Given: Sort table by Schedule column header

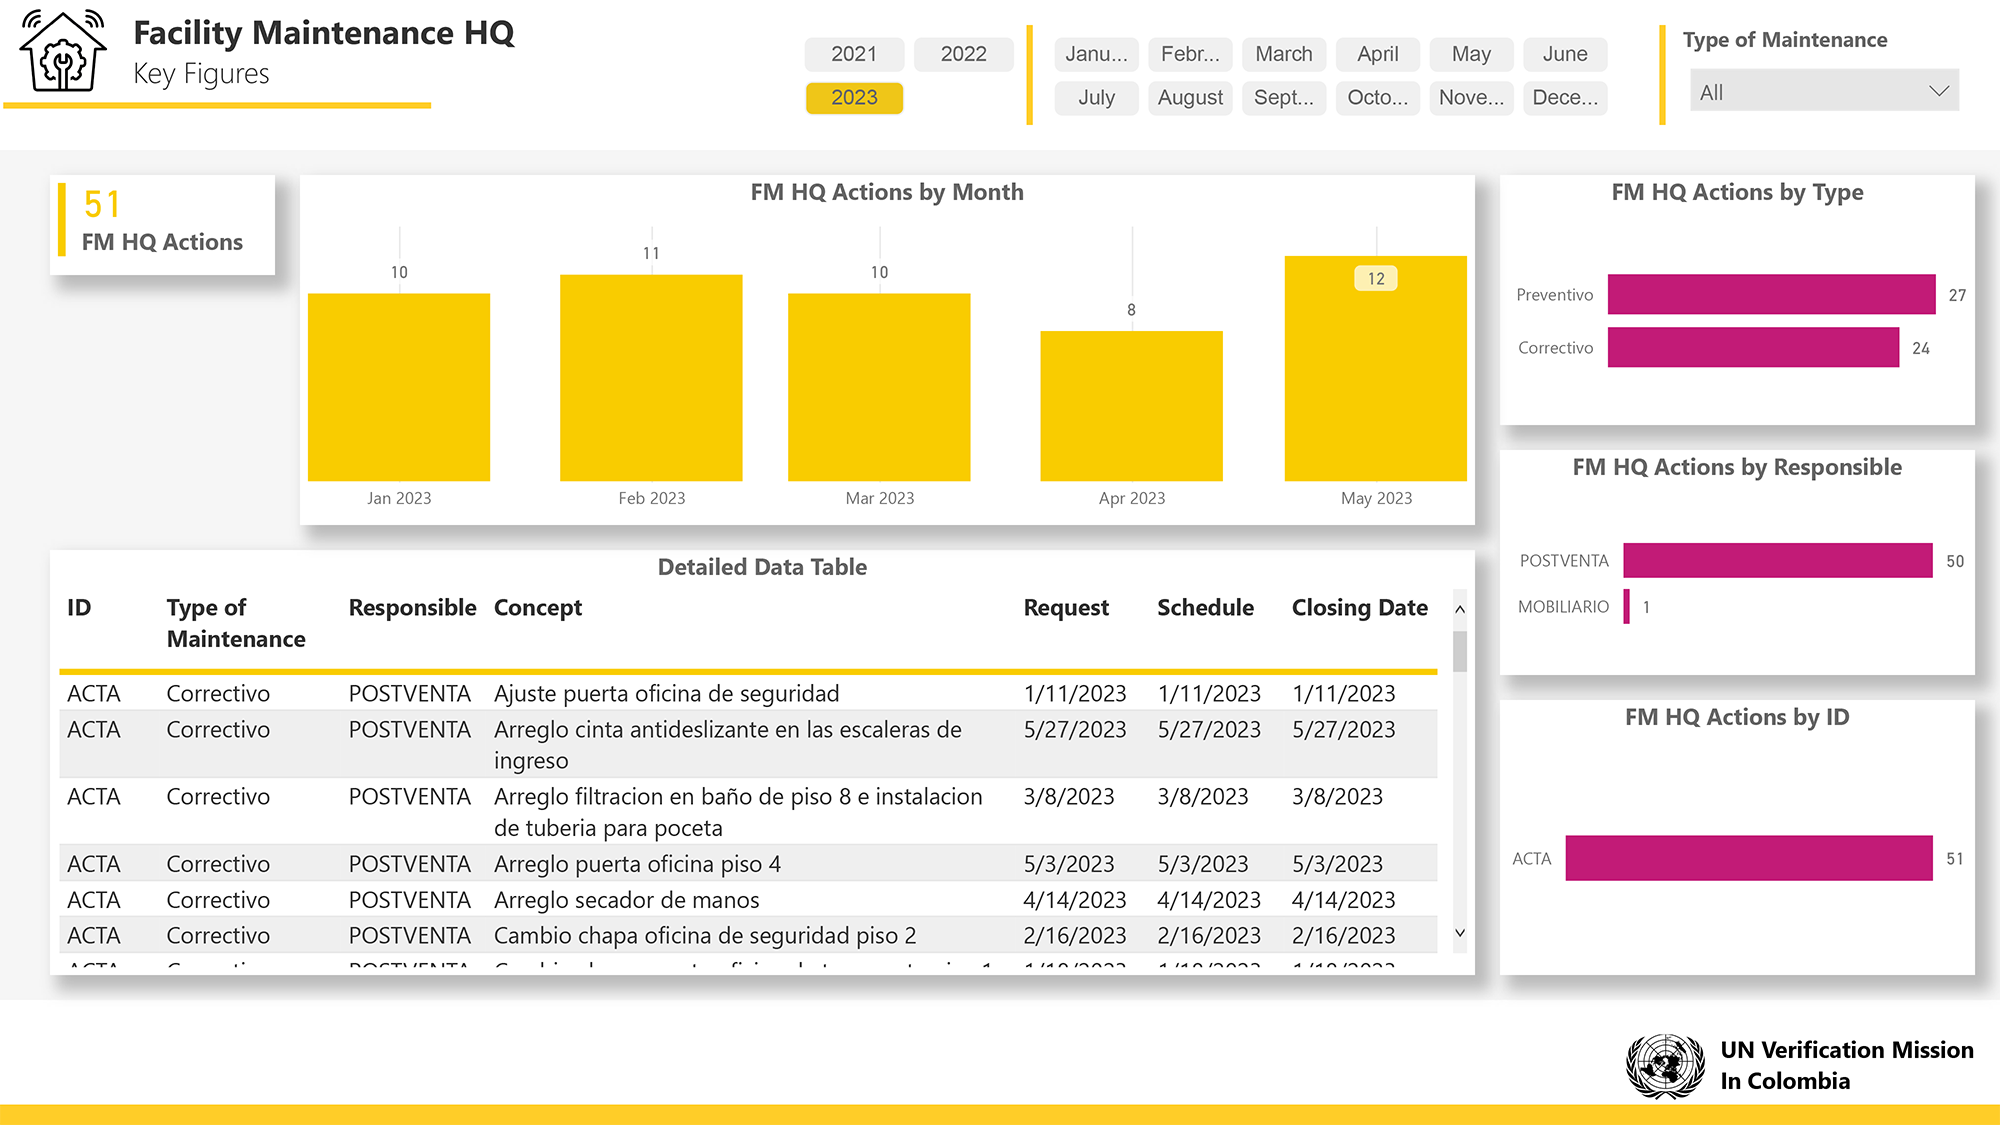Looking at the screenshot, I should [1205, 608].
